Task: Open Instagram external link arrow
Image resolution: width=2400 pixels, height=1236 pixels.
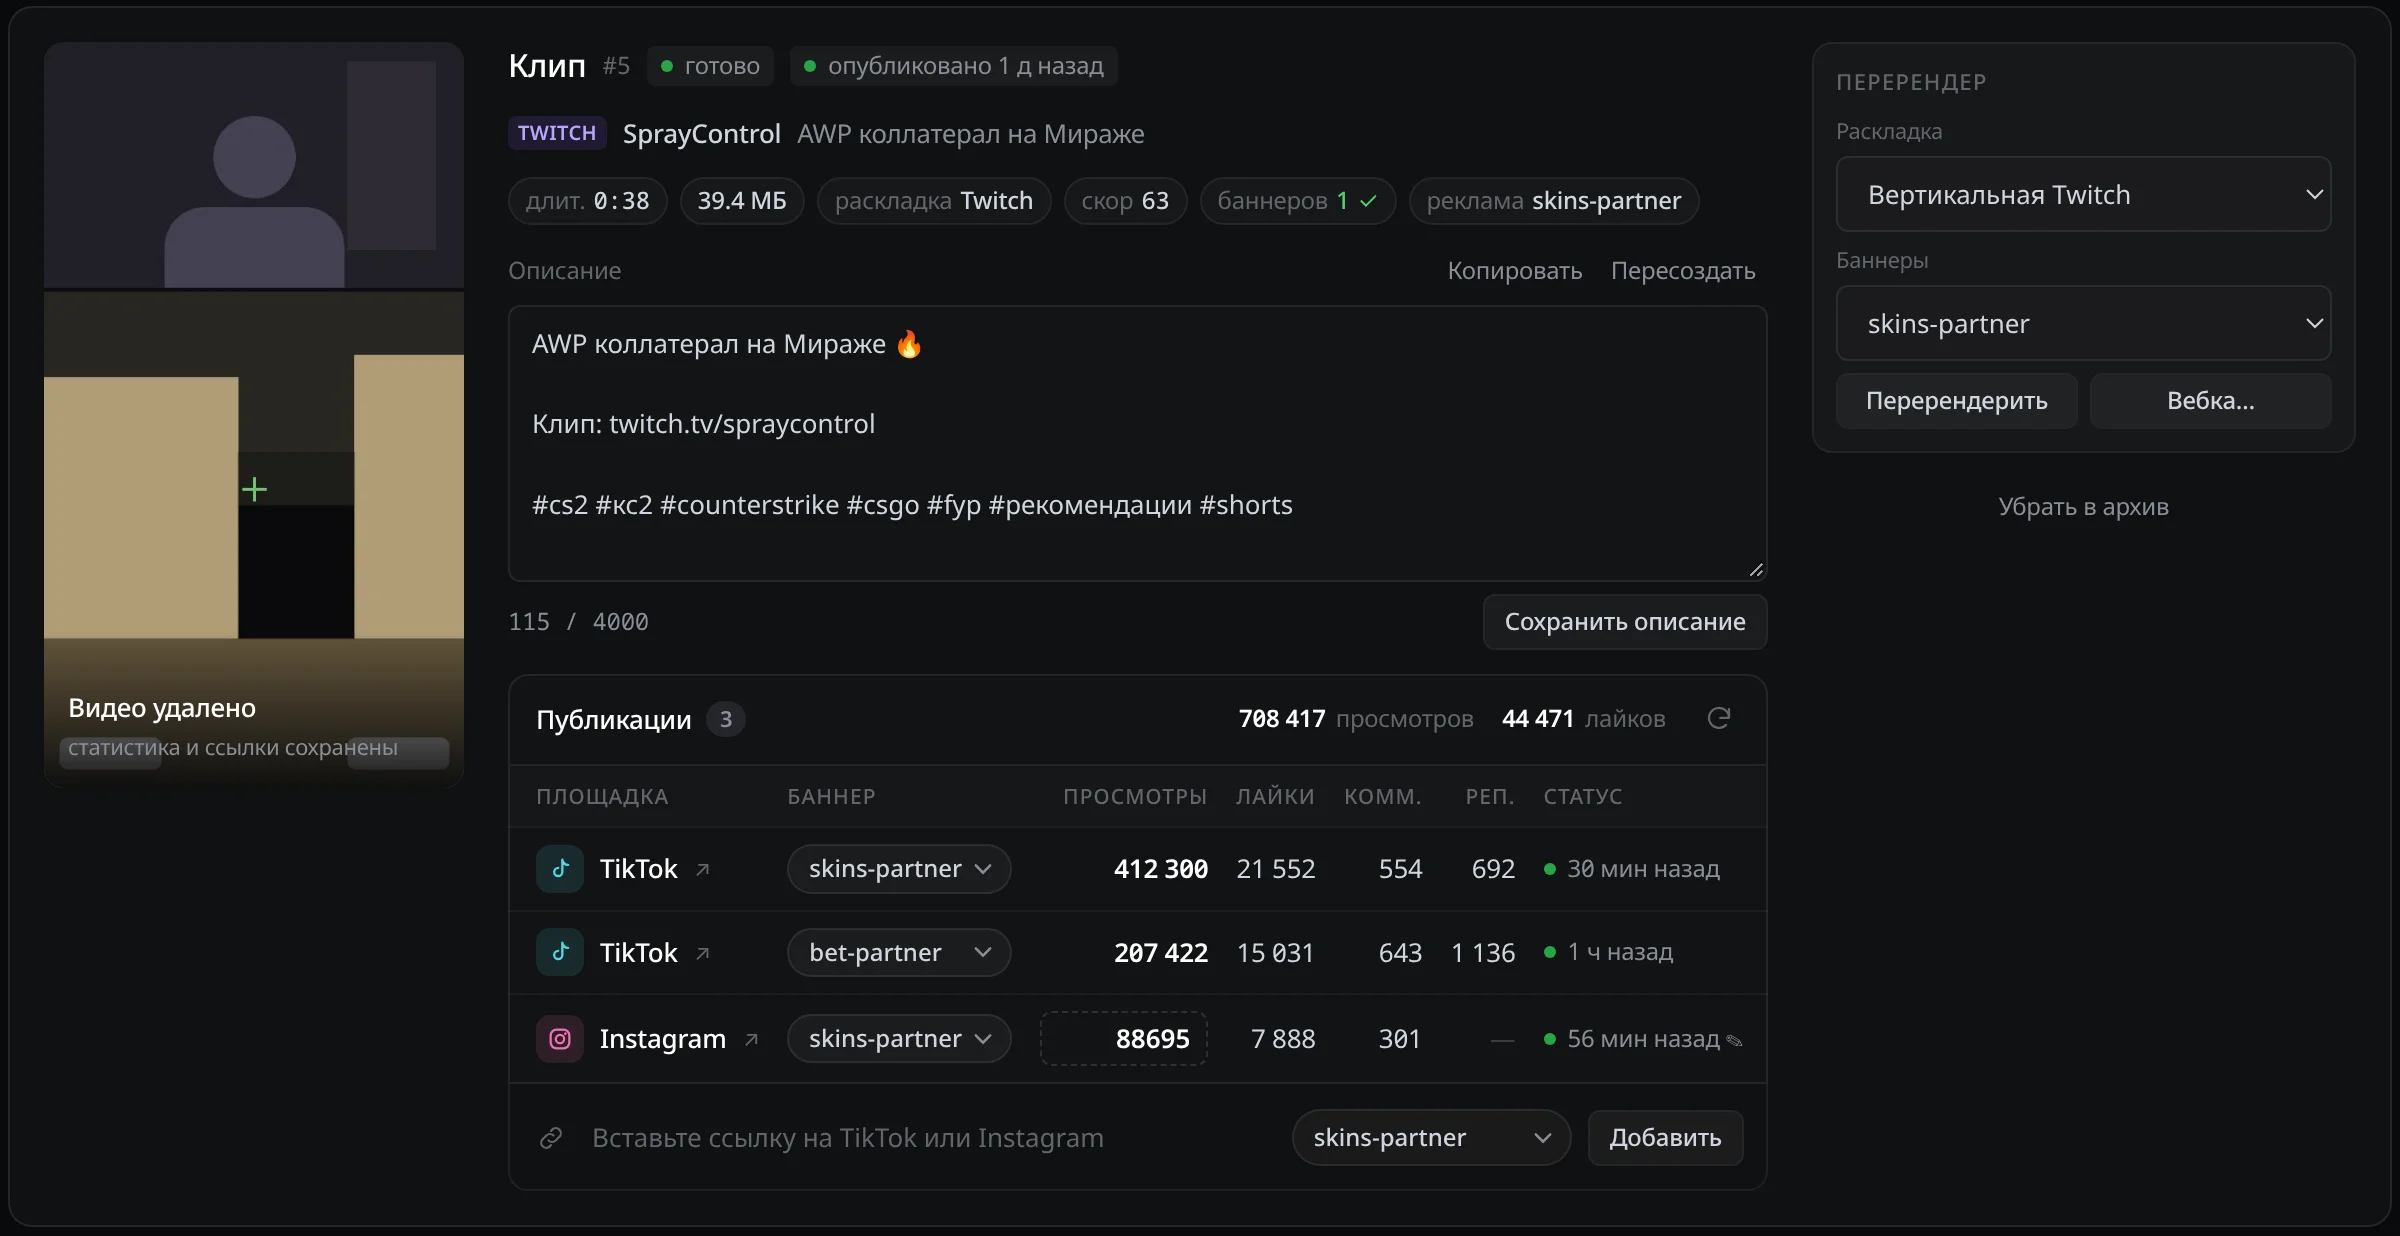Action: point(751,1039)
